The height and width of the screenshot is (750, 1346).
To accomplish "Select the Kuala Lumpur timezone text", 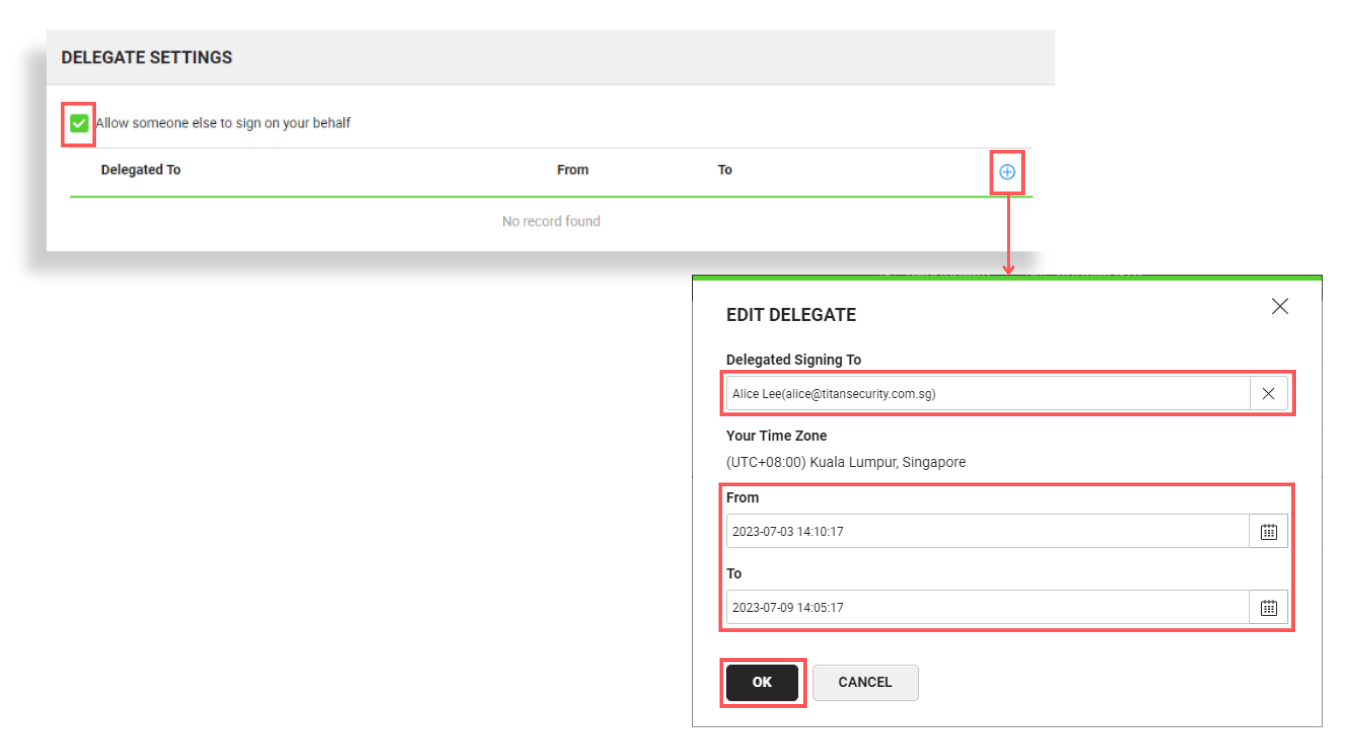I will coord(846,462).
